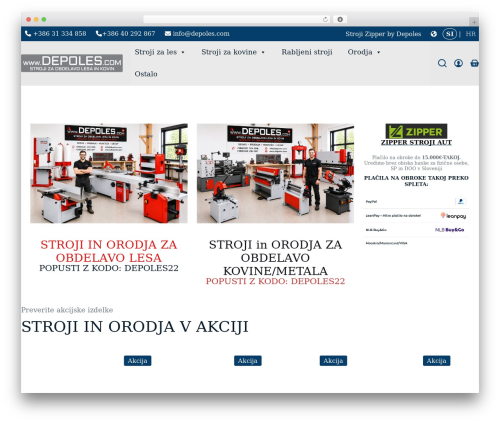Call the number +386 31 334 858
500x423 pixels.
60,34
